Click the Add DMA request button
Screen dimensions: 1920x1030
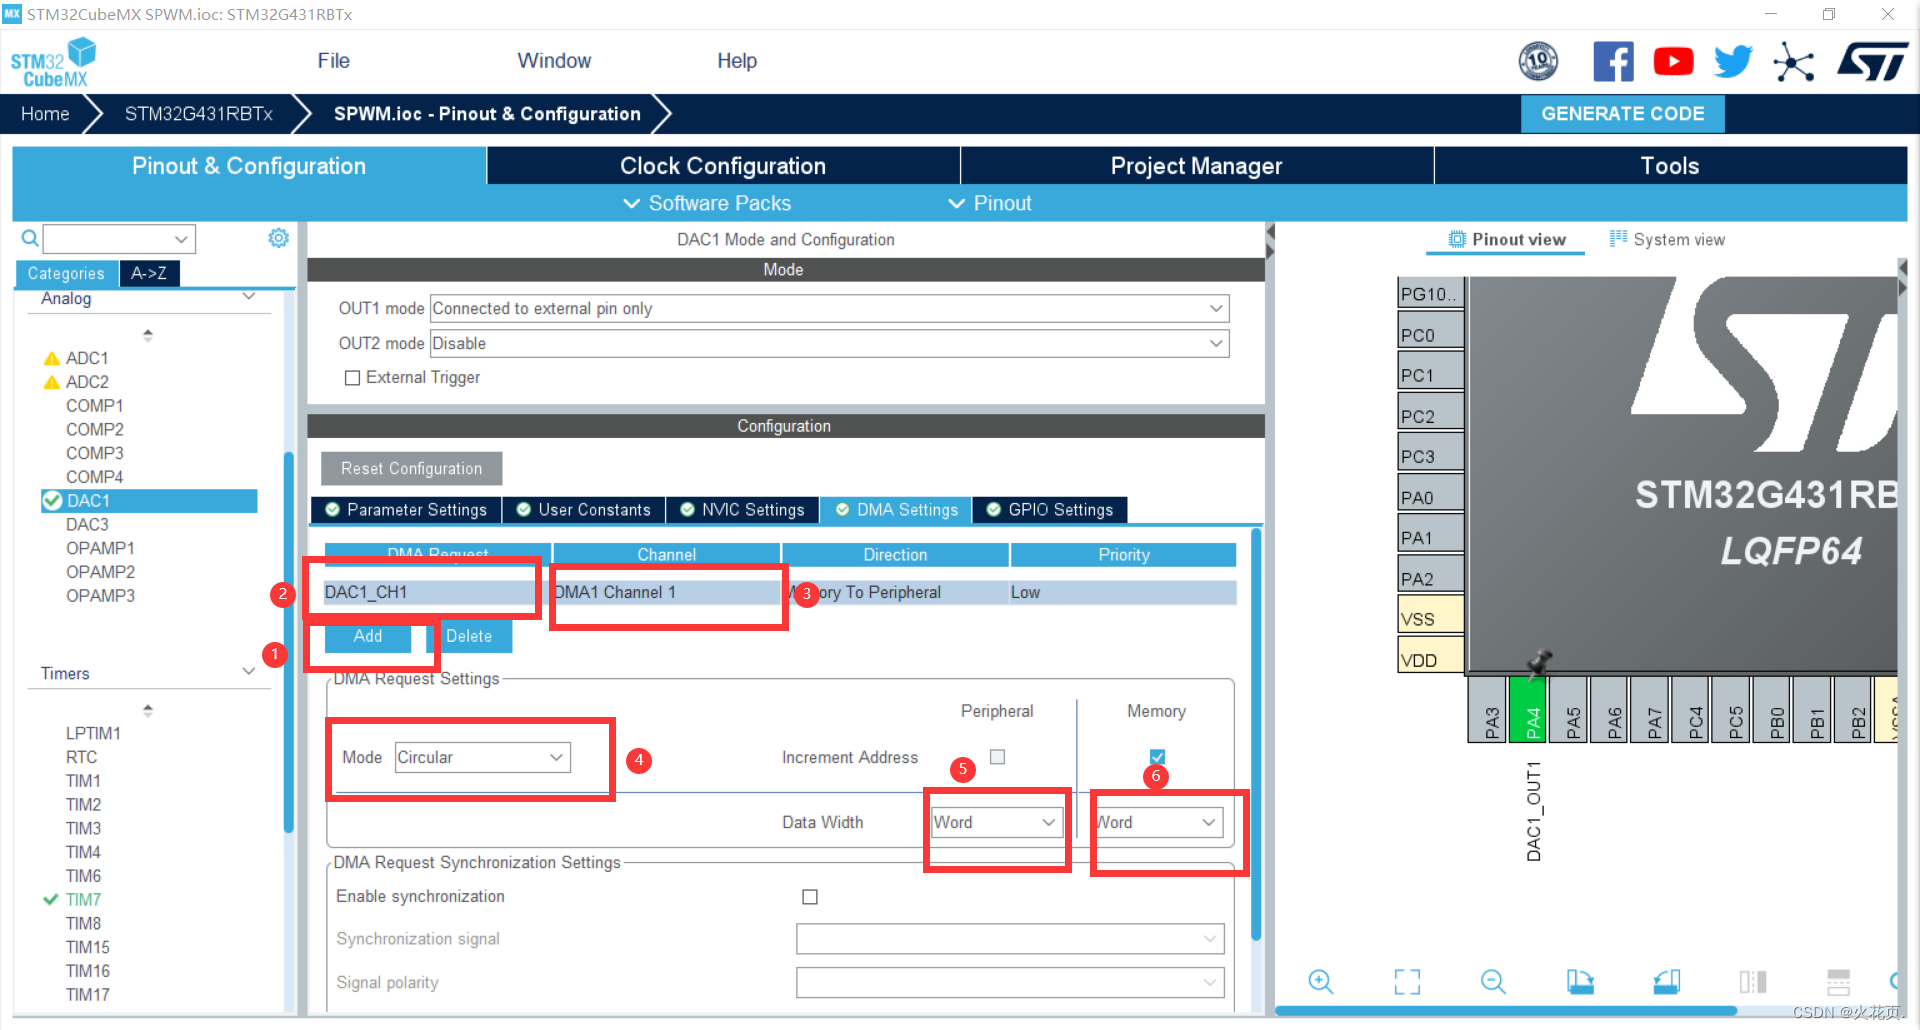point(367,636)
